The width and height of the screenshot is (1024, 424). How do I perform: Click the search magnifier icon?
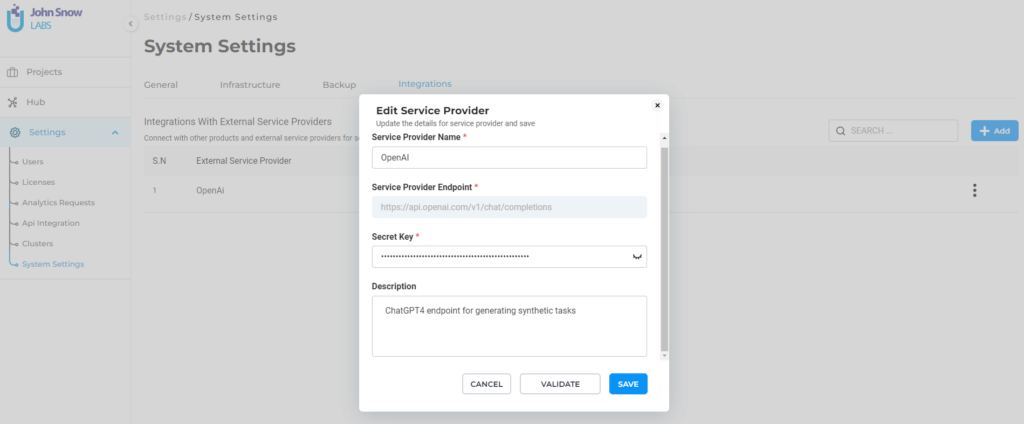841,131
